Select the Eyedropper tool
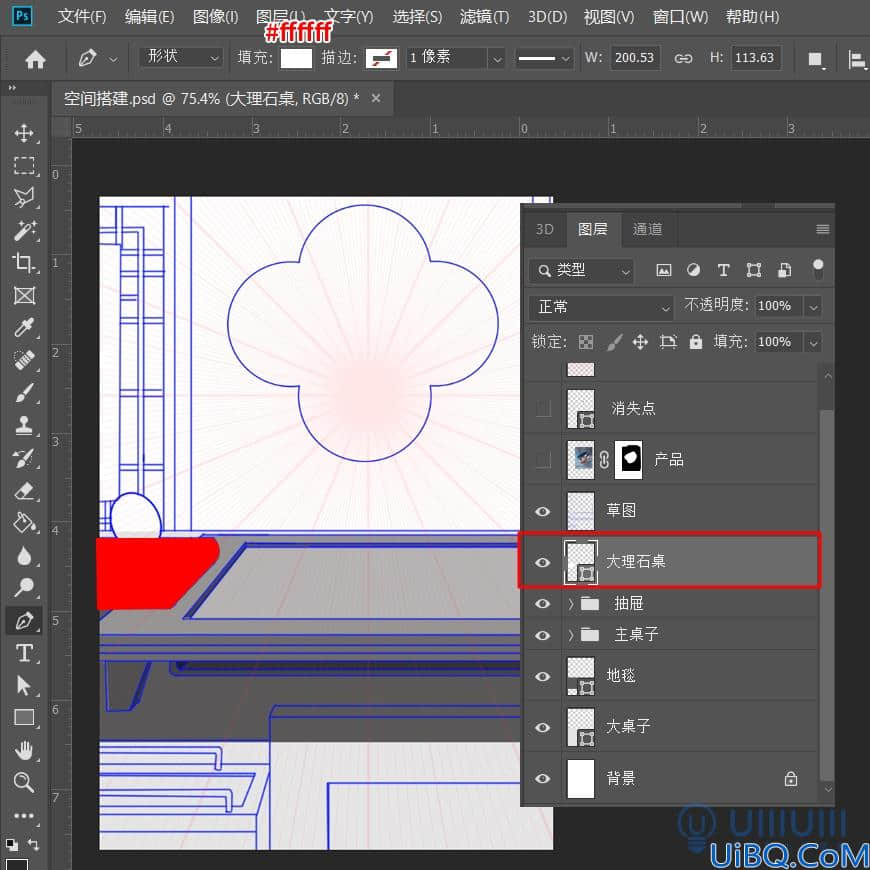Image resolution: width=870 pixels, height=870 pixels. tap(24, 327)
